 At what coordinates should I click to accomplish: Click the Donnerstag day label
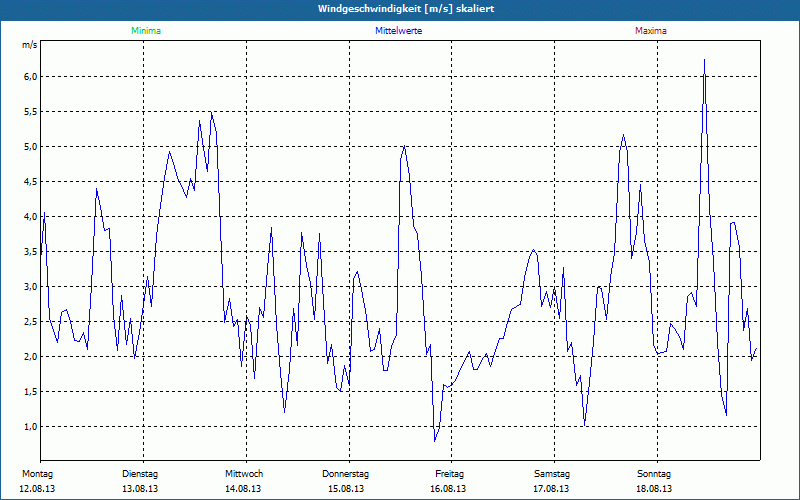point(345,474)
